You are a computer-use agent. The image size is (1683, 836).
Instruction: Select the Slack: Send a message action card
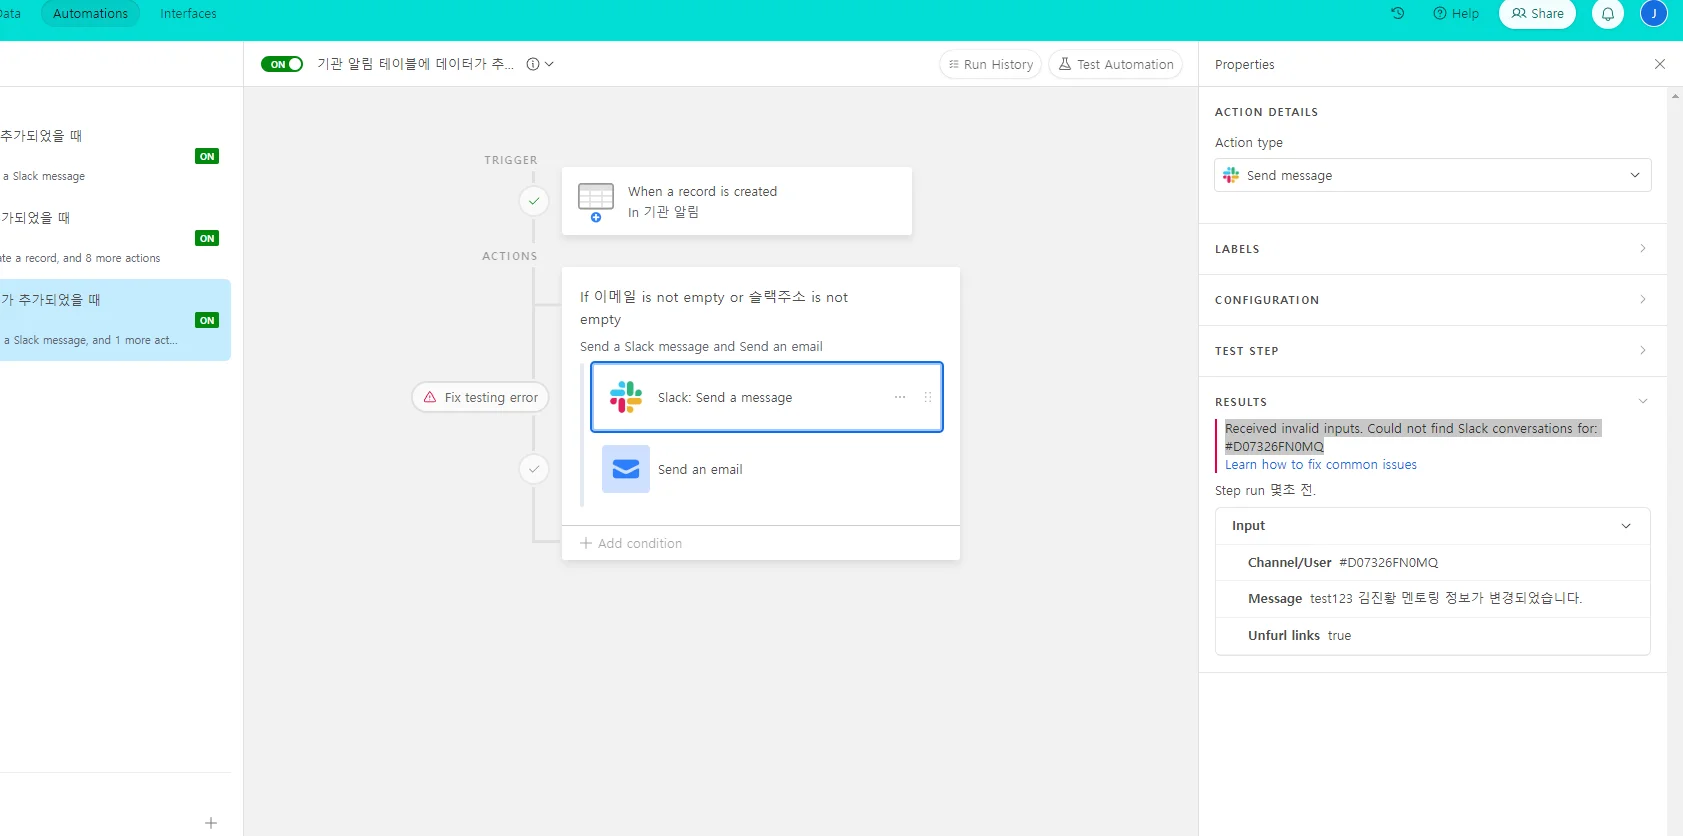coord(767,397)
